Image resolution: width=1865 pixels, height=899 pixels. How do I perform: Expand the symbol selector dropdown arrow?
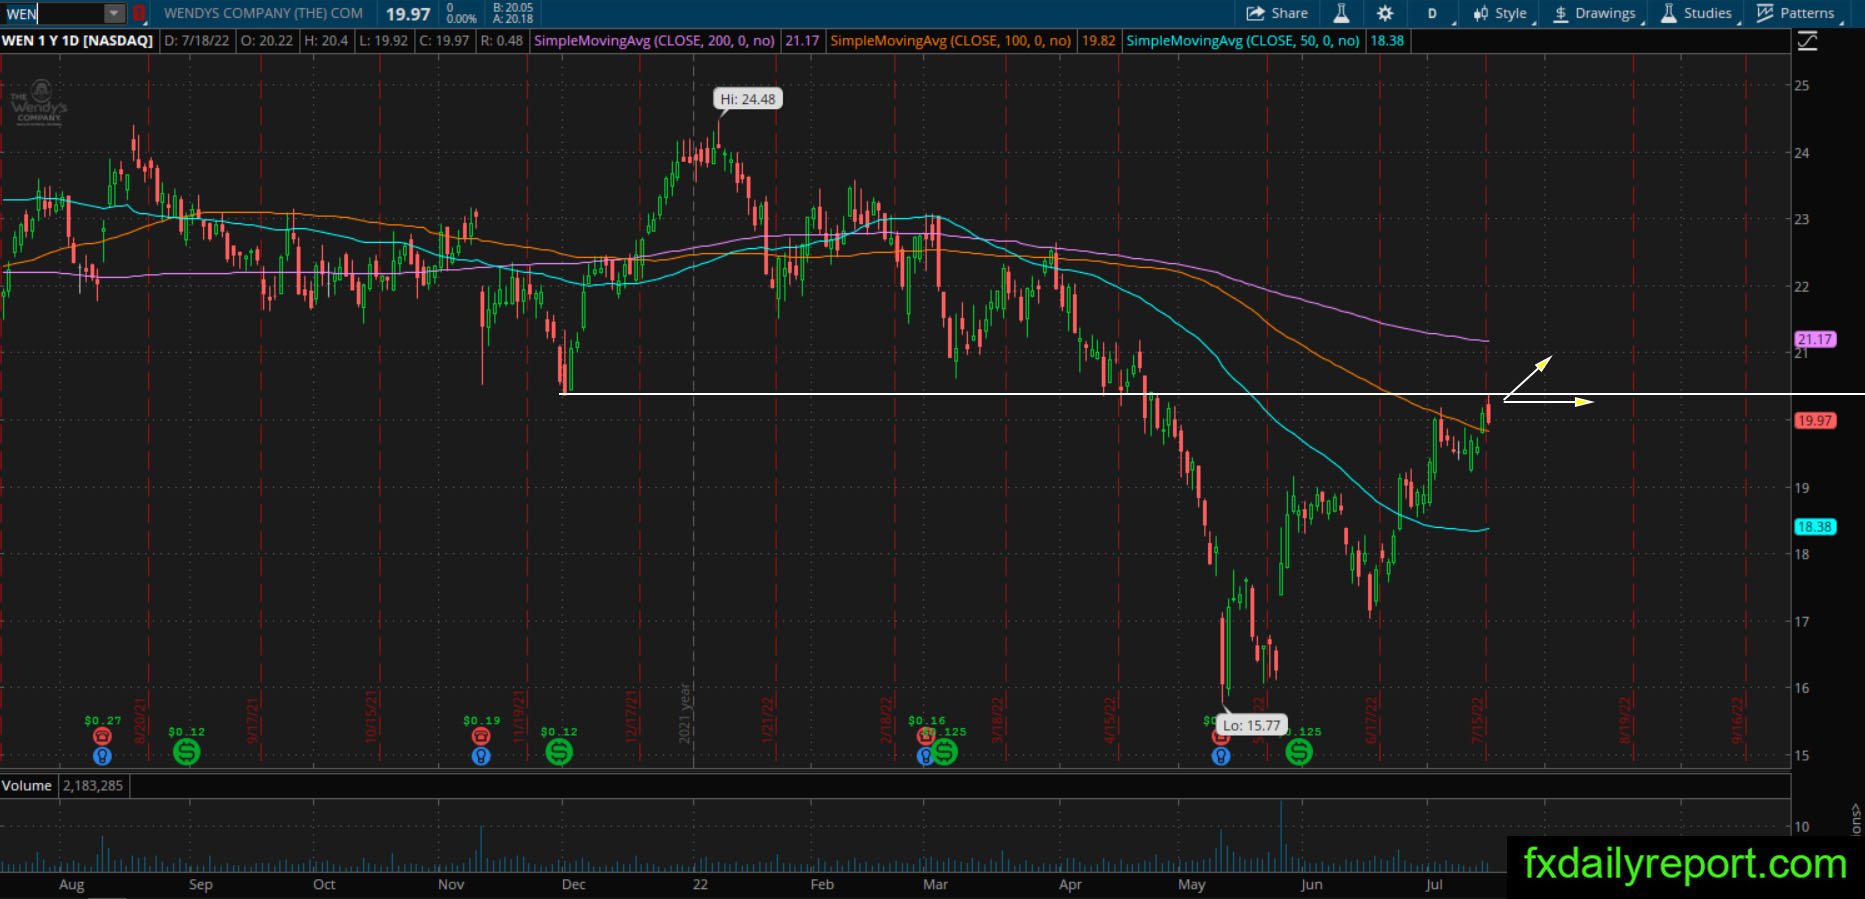114,13
